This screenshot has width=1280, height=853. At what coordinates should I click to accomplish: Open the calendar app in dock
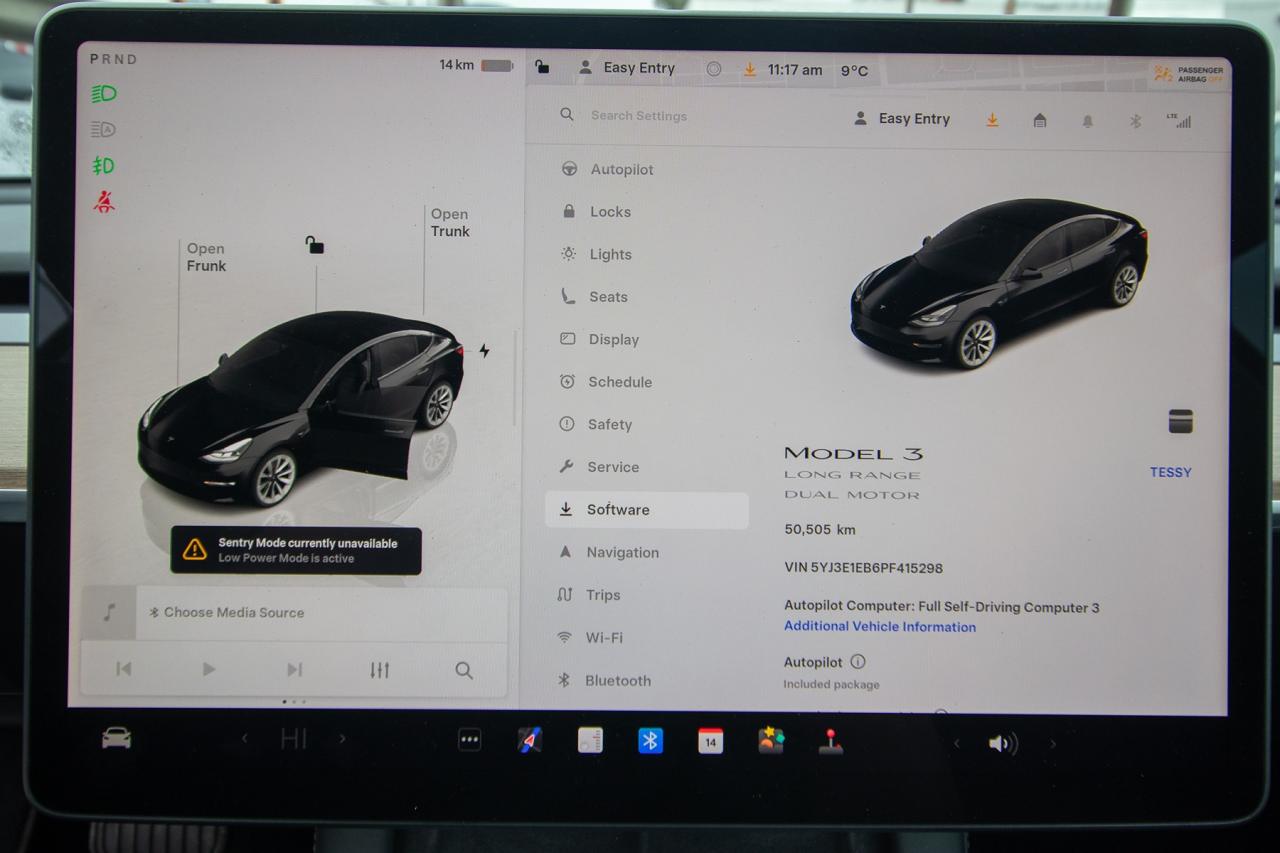(x=710, y=741)
